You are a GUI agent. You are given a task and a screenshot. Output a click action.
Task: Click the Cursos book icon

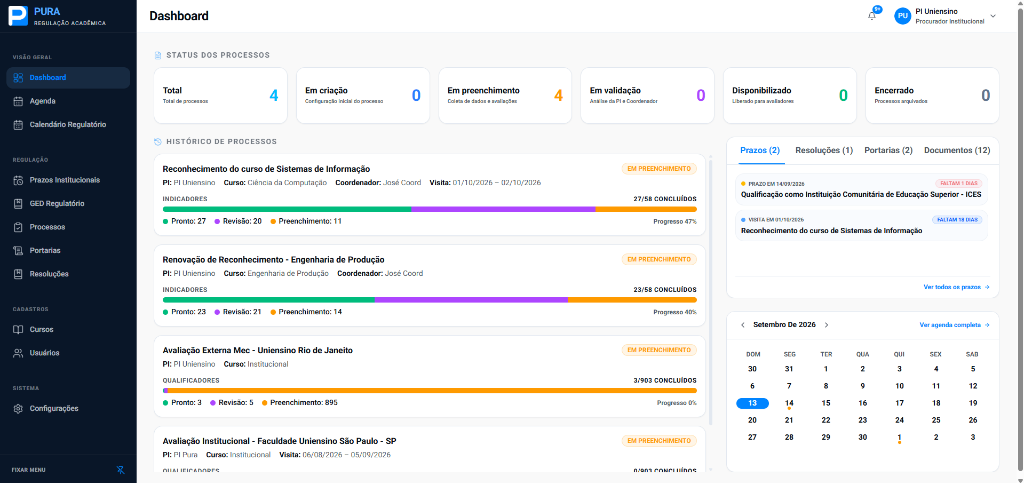tap(18, 330)
